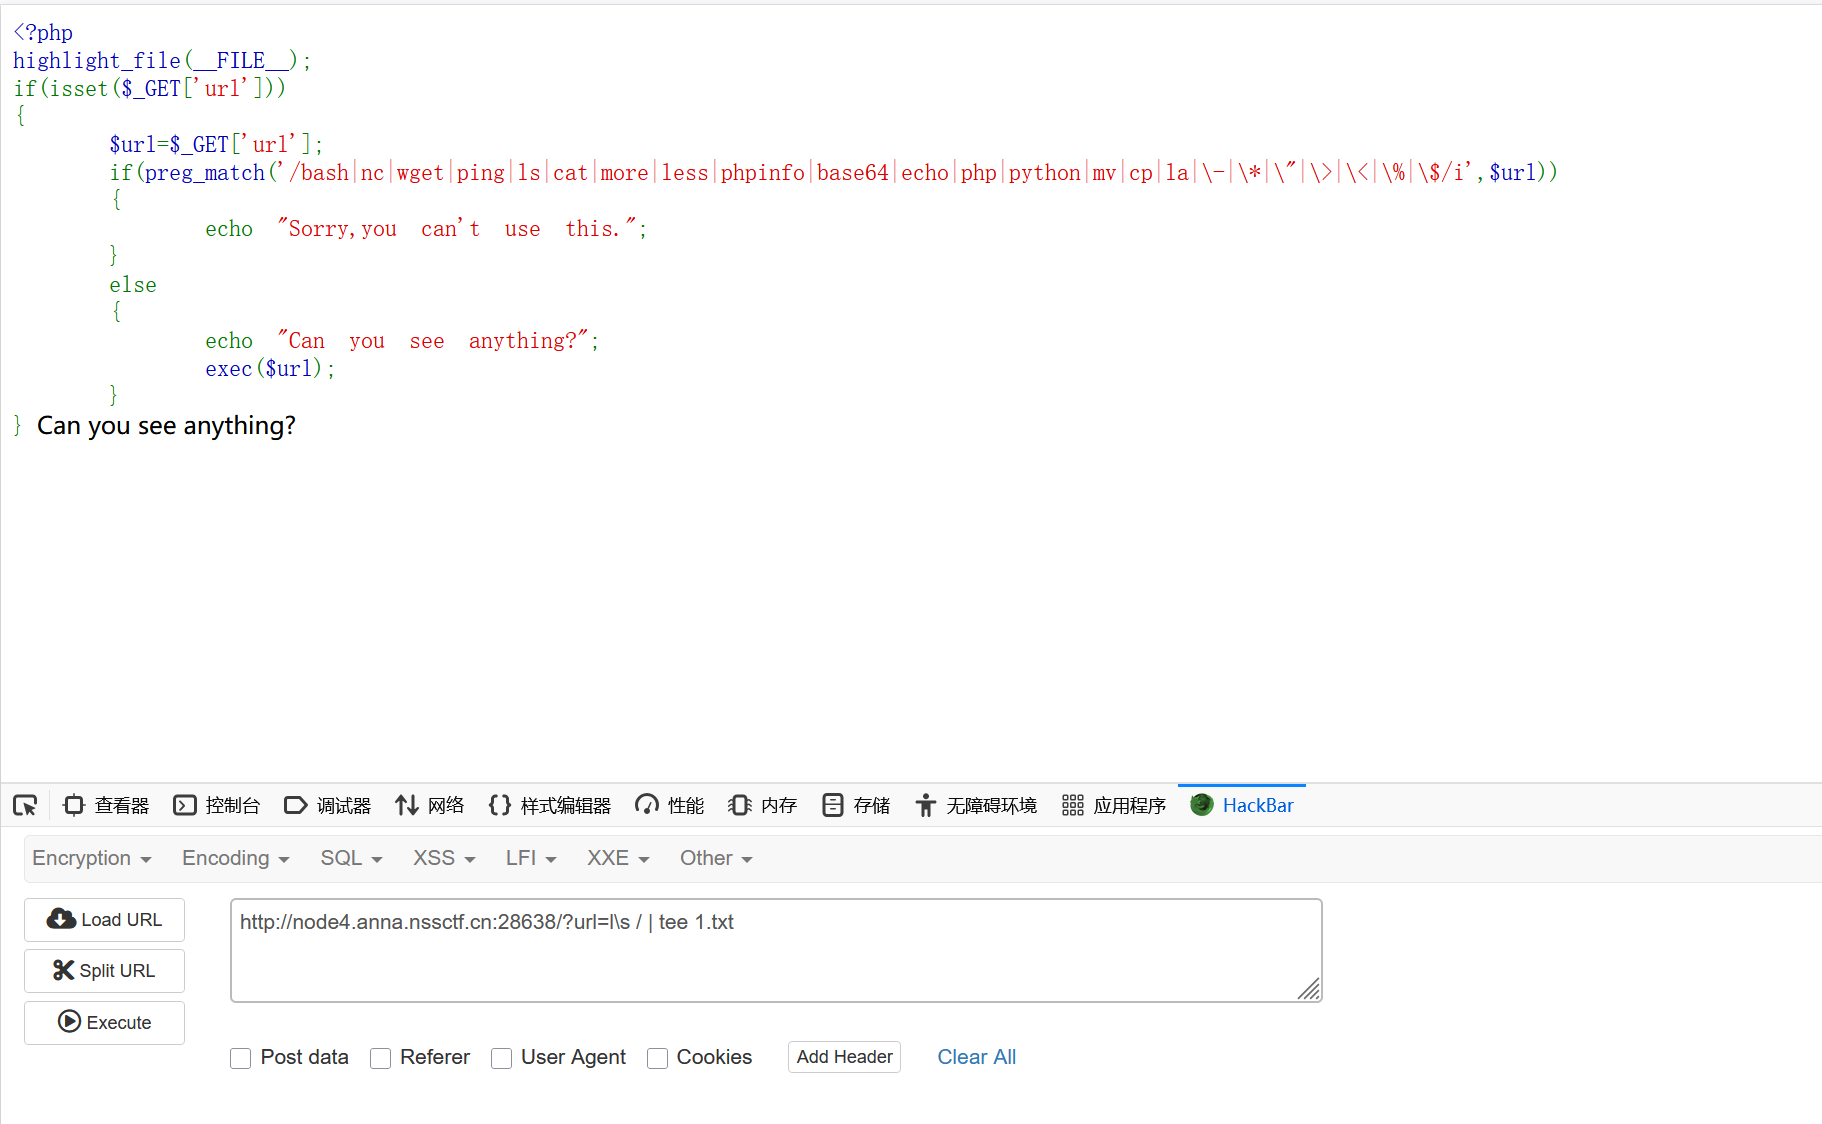Click the exec($url) line in the source
This screenshot has width=1822, height=1124.
pyautogui.click(x=270, y=368)
